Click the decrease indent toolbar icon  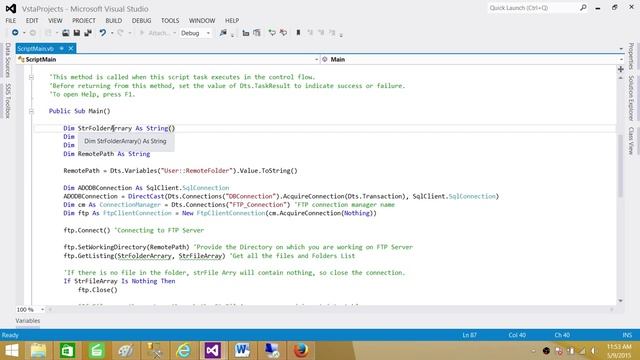coord(246,33)
